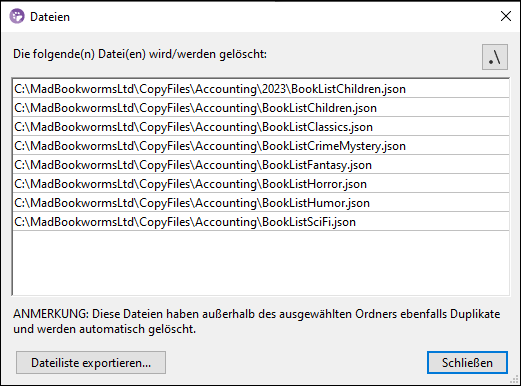
Task: Click the Dateien window title text
Action: click(50, 17)
